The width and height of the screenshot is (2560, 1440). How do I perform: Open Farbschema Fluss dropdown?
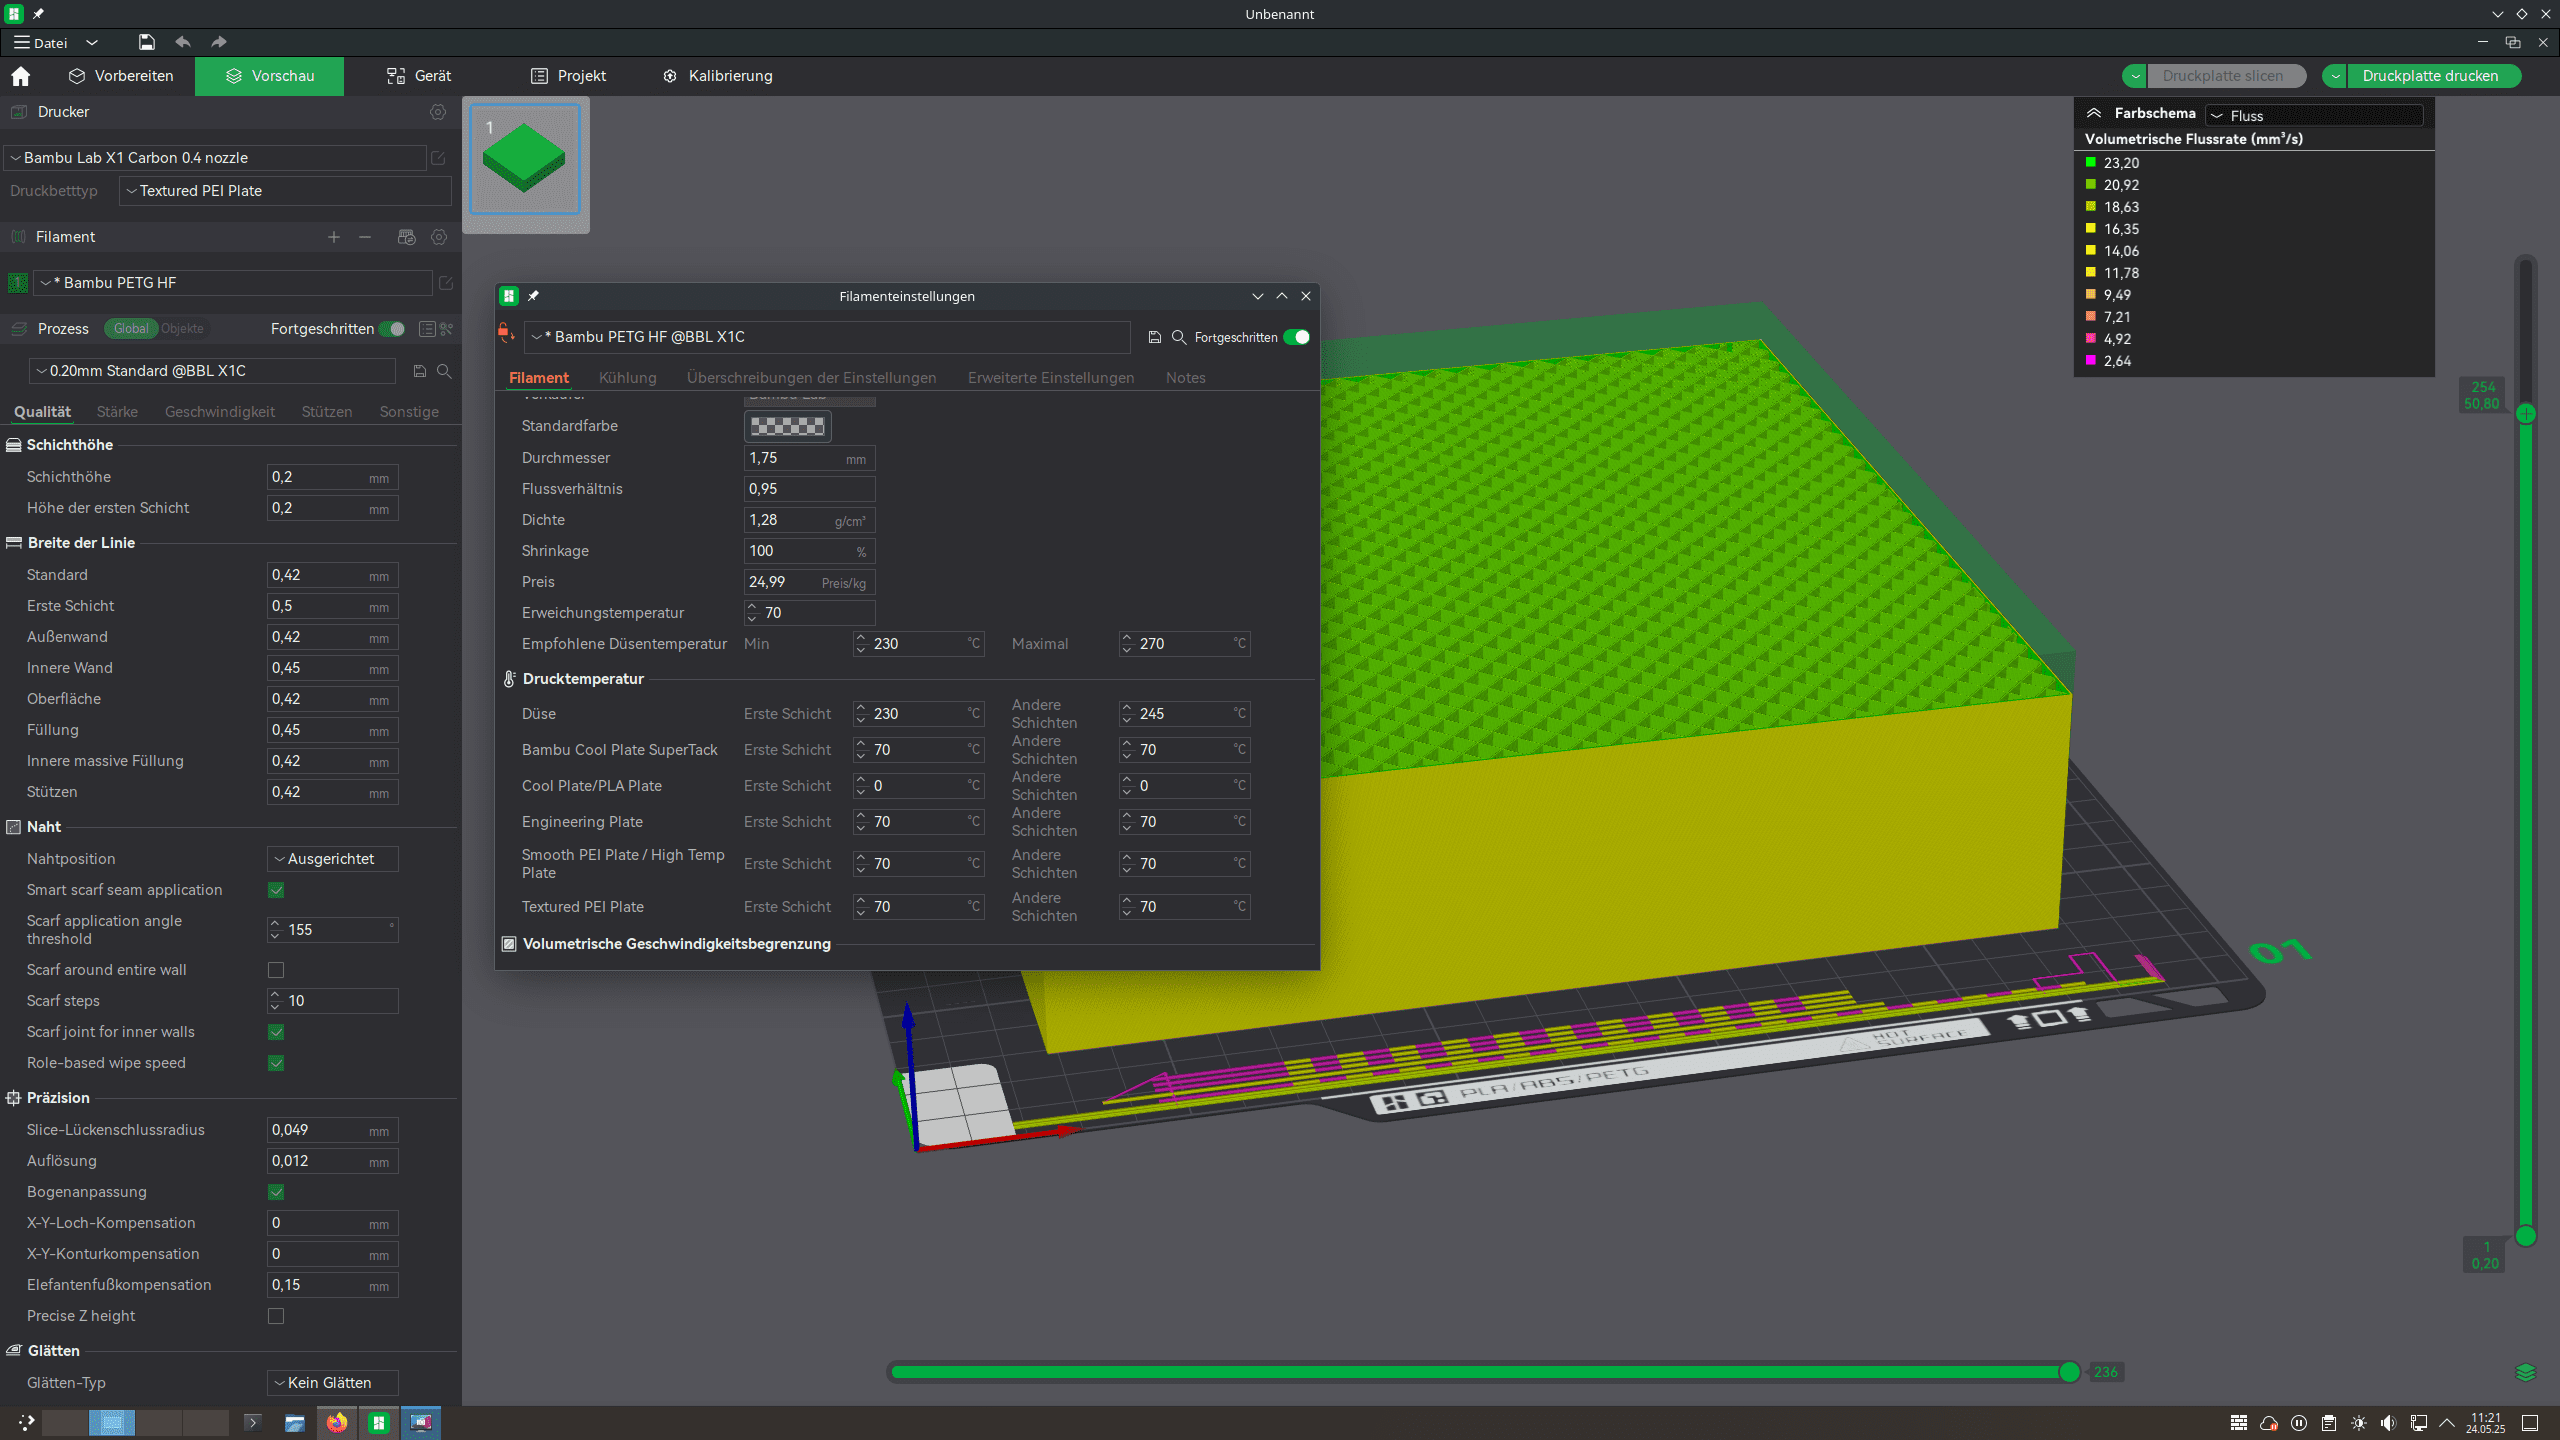click(x=2314, y=116)
